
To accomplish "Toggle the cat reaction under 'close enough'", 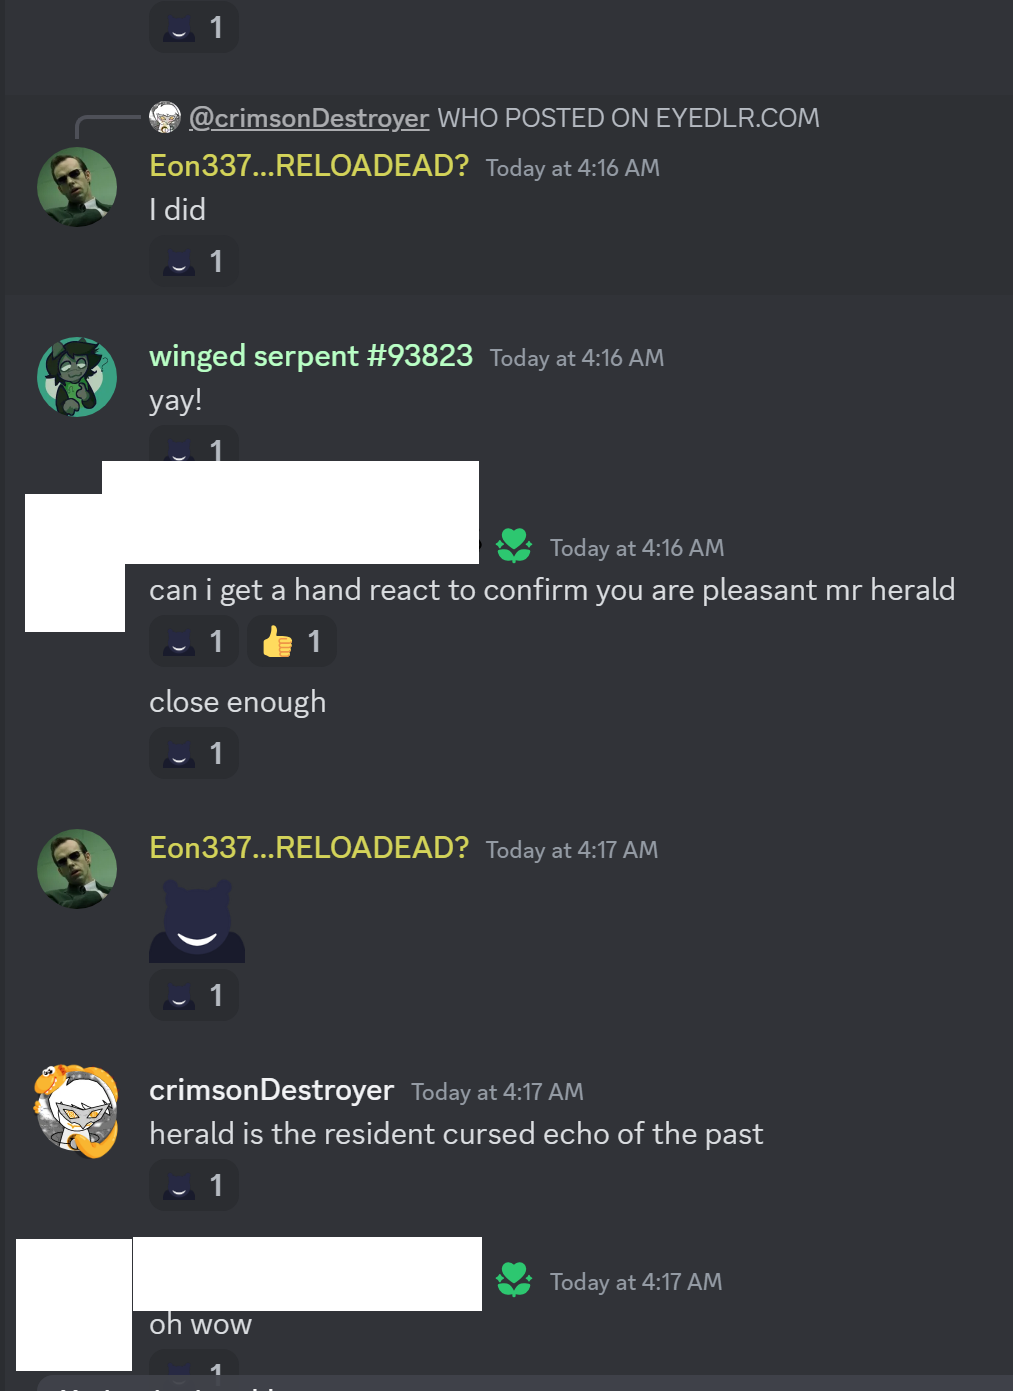I will [x=194, y=753].
